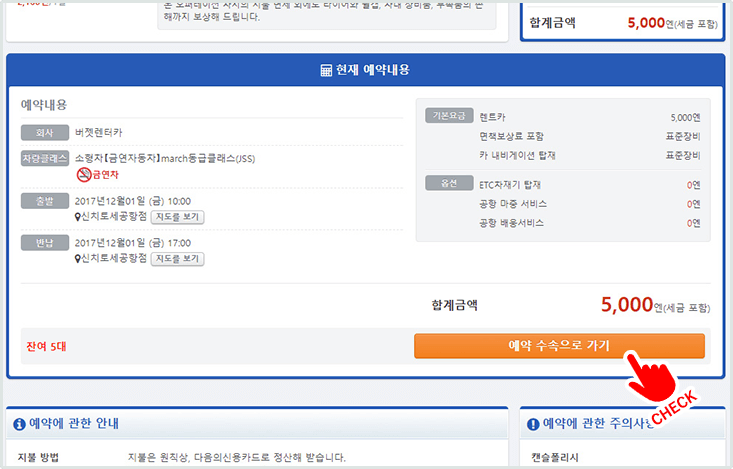Click the 옵션 label tag

point(446,183)
